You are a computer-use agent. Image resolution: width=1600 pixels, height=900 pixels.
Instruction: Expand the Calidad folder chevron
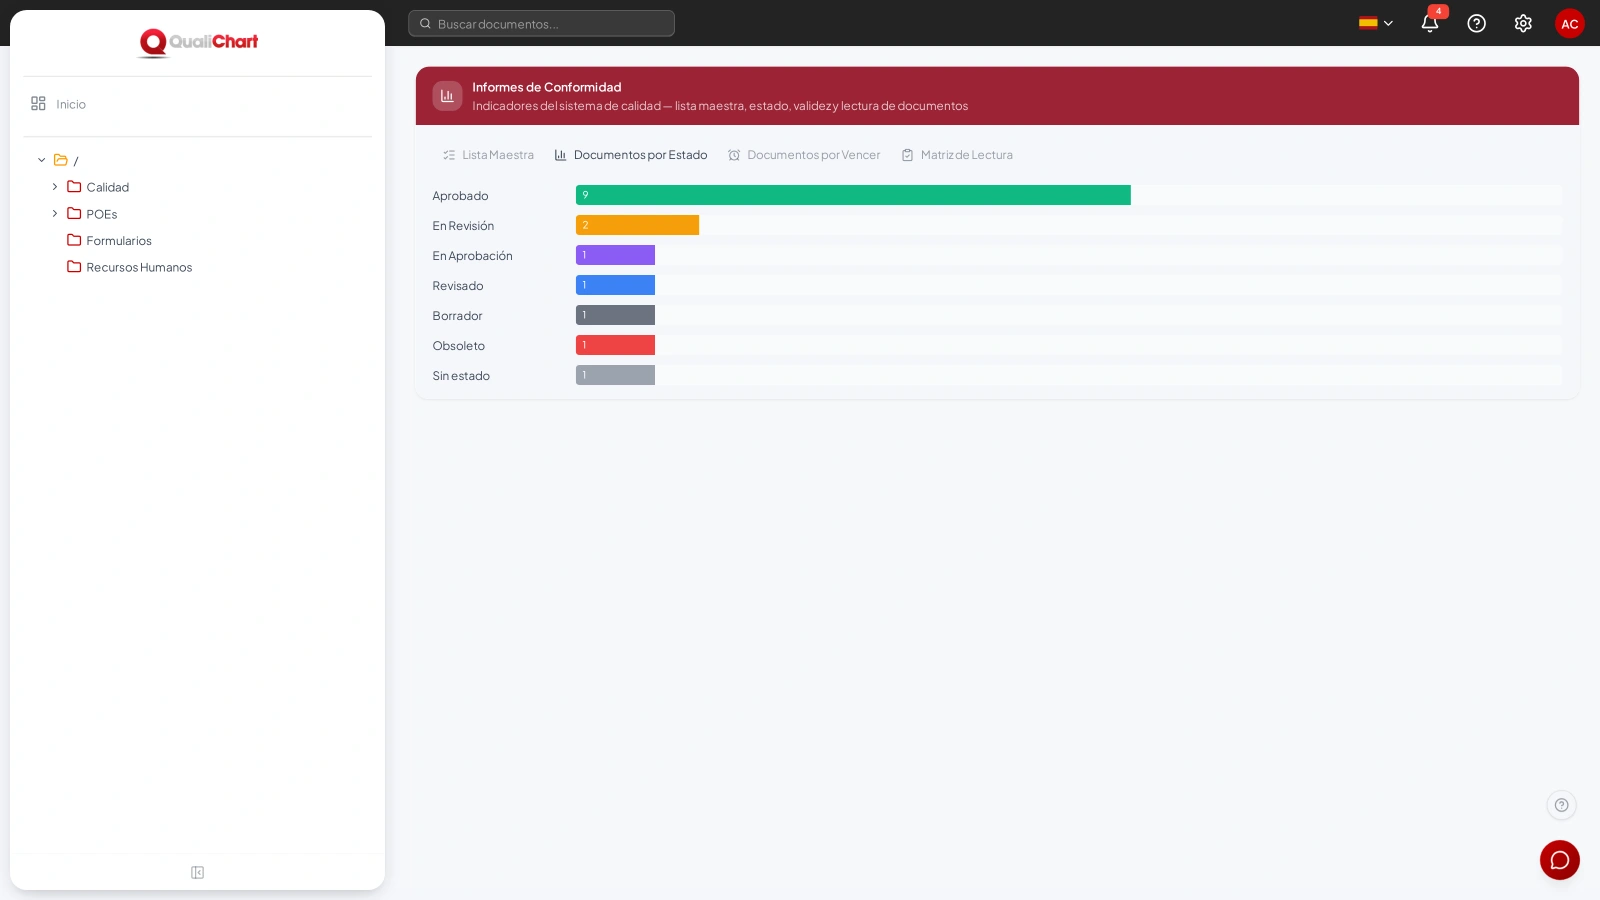pos(55,187)
